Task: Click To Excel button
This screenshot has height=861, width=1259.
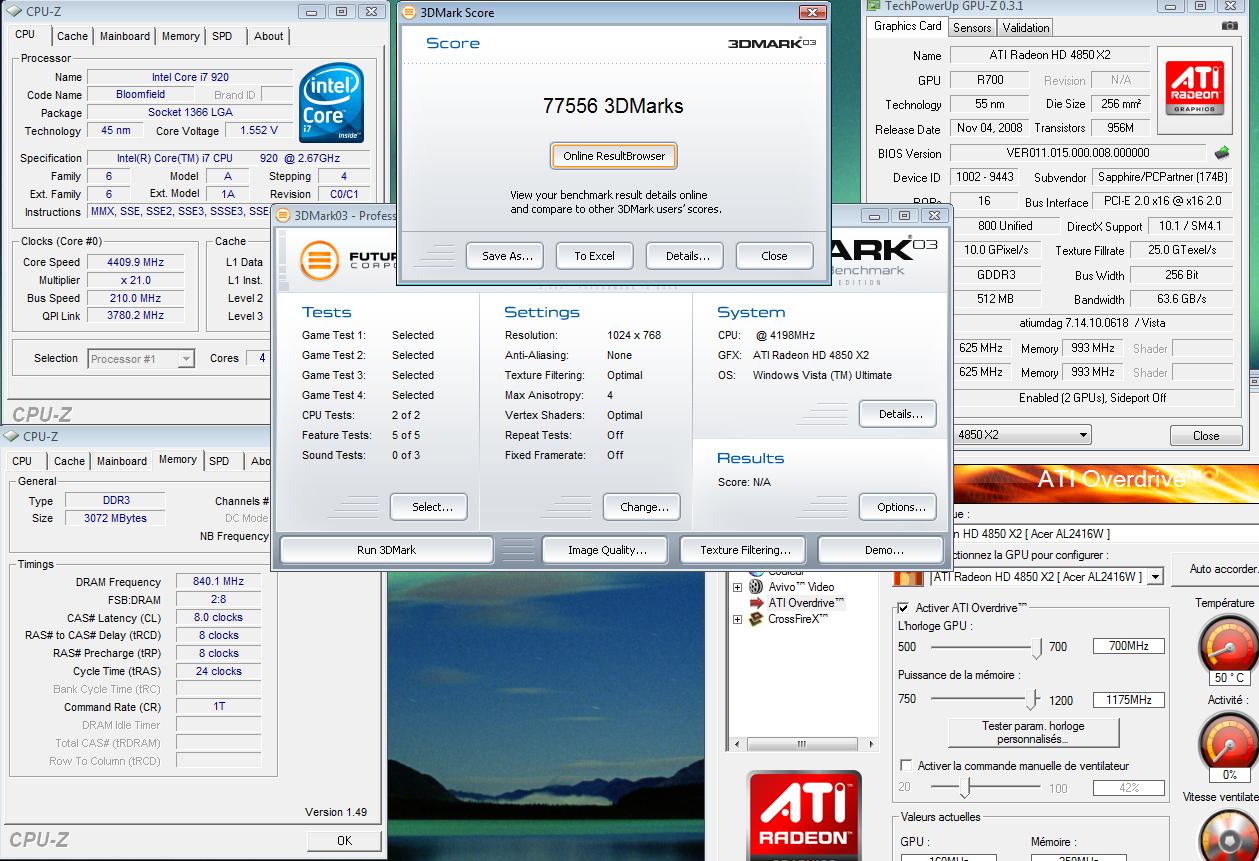Action: 594,256
